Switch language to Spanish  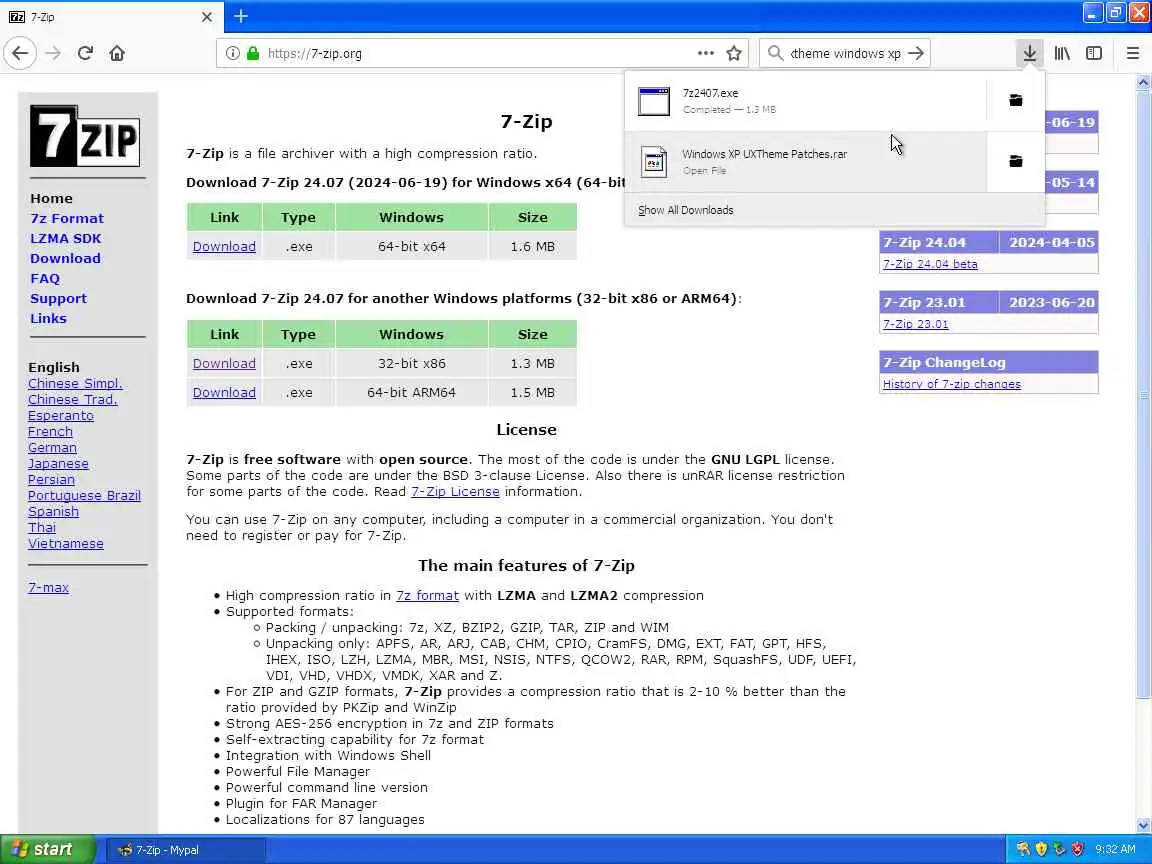click(x=53, y=512)
